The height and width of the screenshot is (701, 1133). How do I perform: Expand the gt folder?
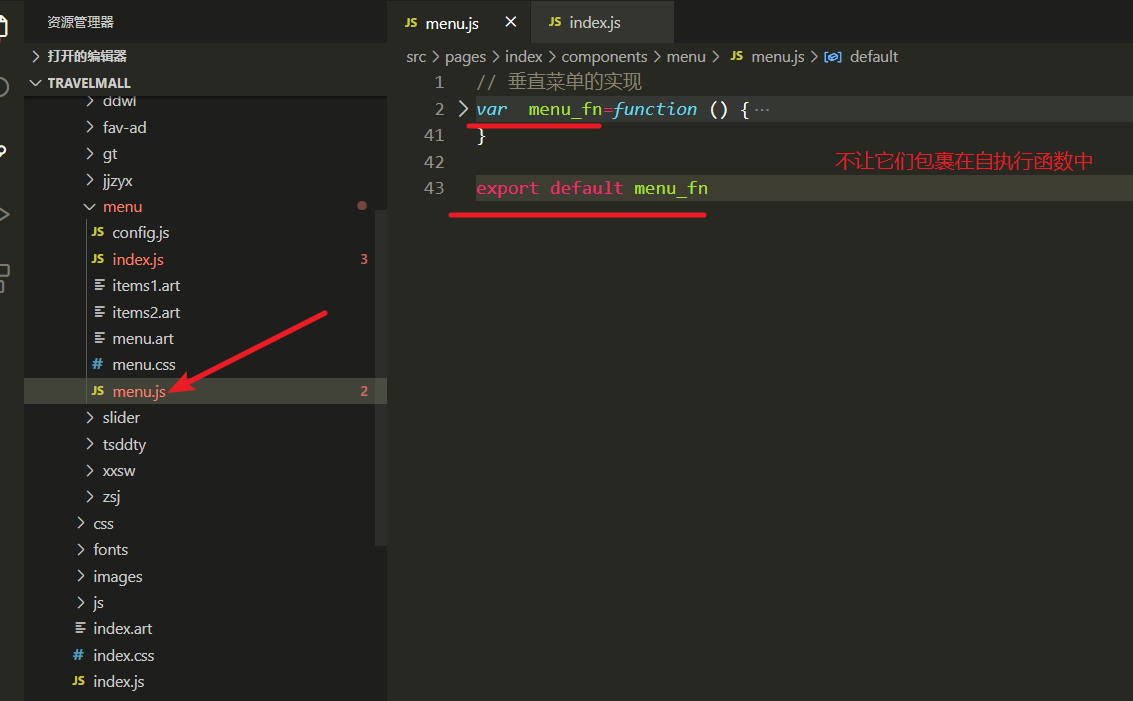pos(90,154)
